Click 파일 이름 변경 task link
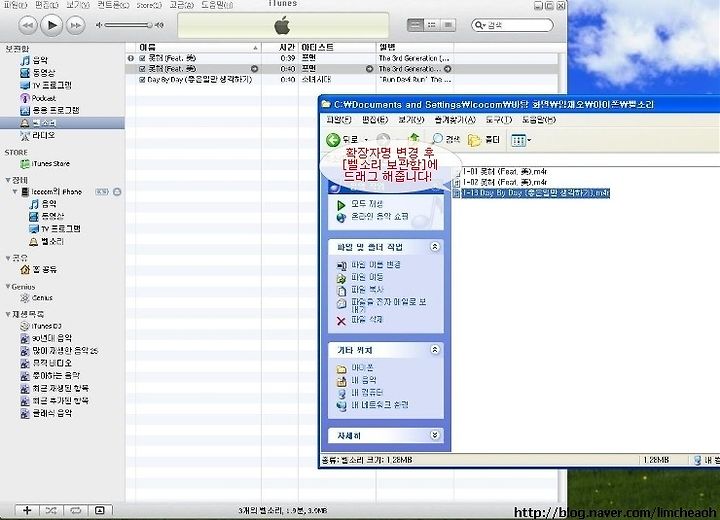The height and width of the screenshot is (520, 720). [376, 265]
